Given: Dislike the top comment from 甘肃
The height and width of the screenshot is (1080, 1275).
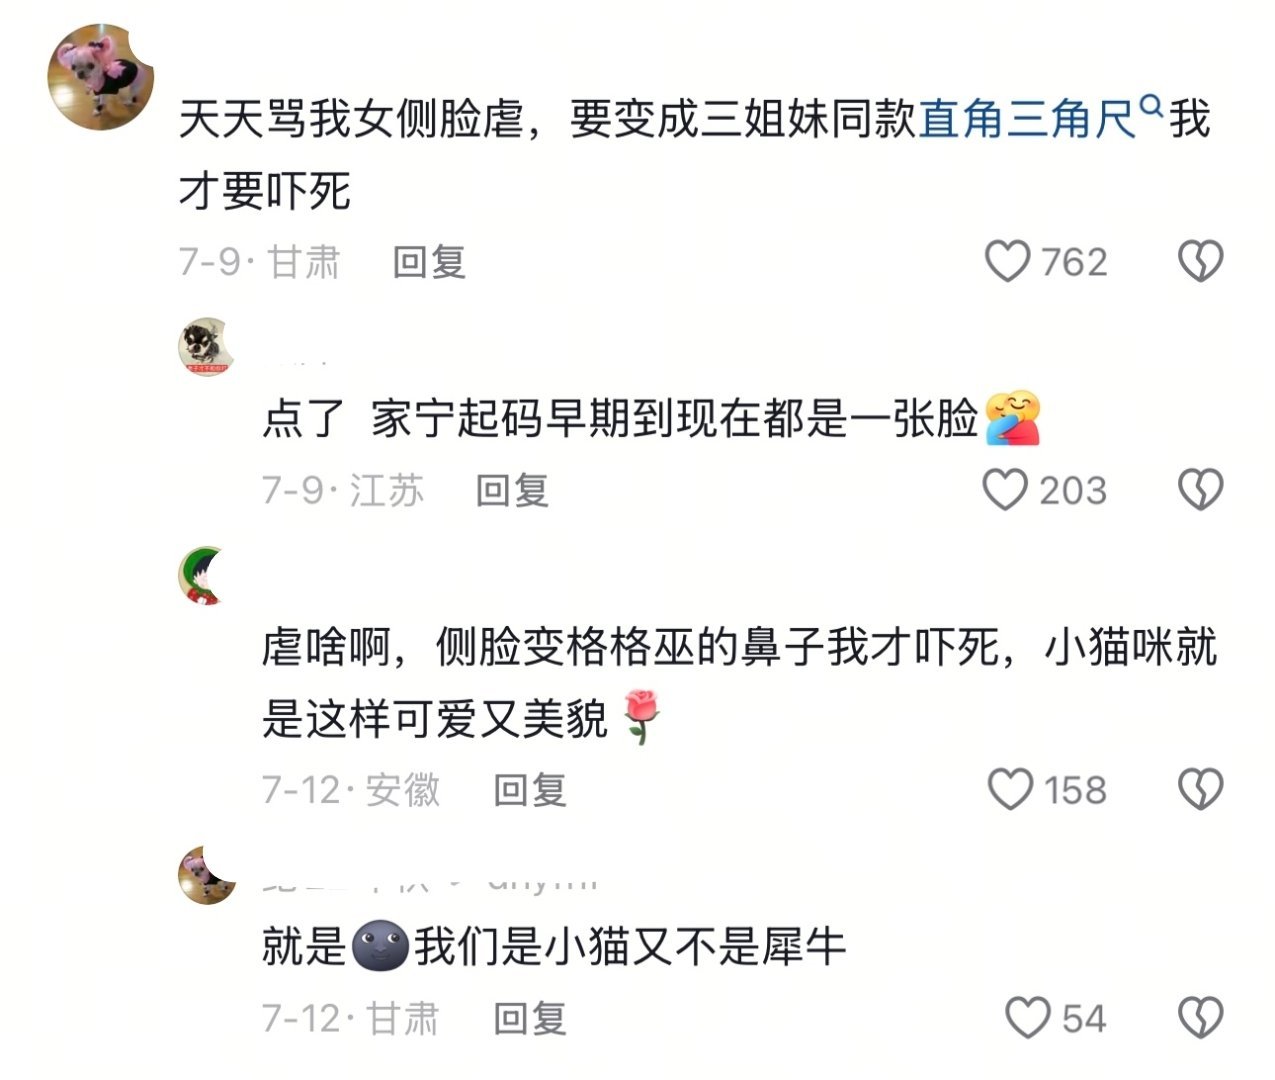Looking at the screenshot, I should click(x=1200, y=262).
